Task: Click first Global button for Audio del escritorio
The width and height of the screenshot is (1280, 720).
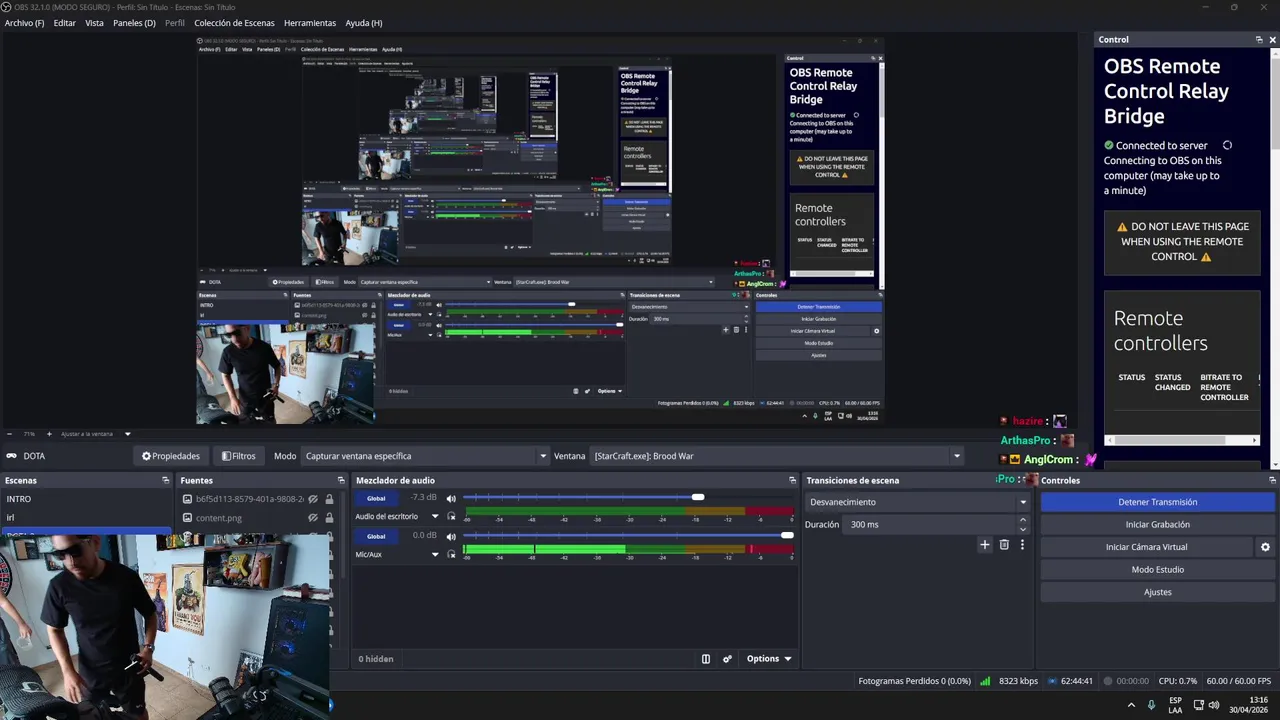Action: (376, 498)
